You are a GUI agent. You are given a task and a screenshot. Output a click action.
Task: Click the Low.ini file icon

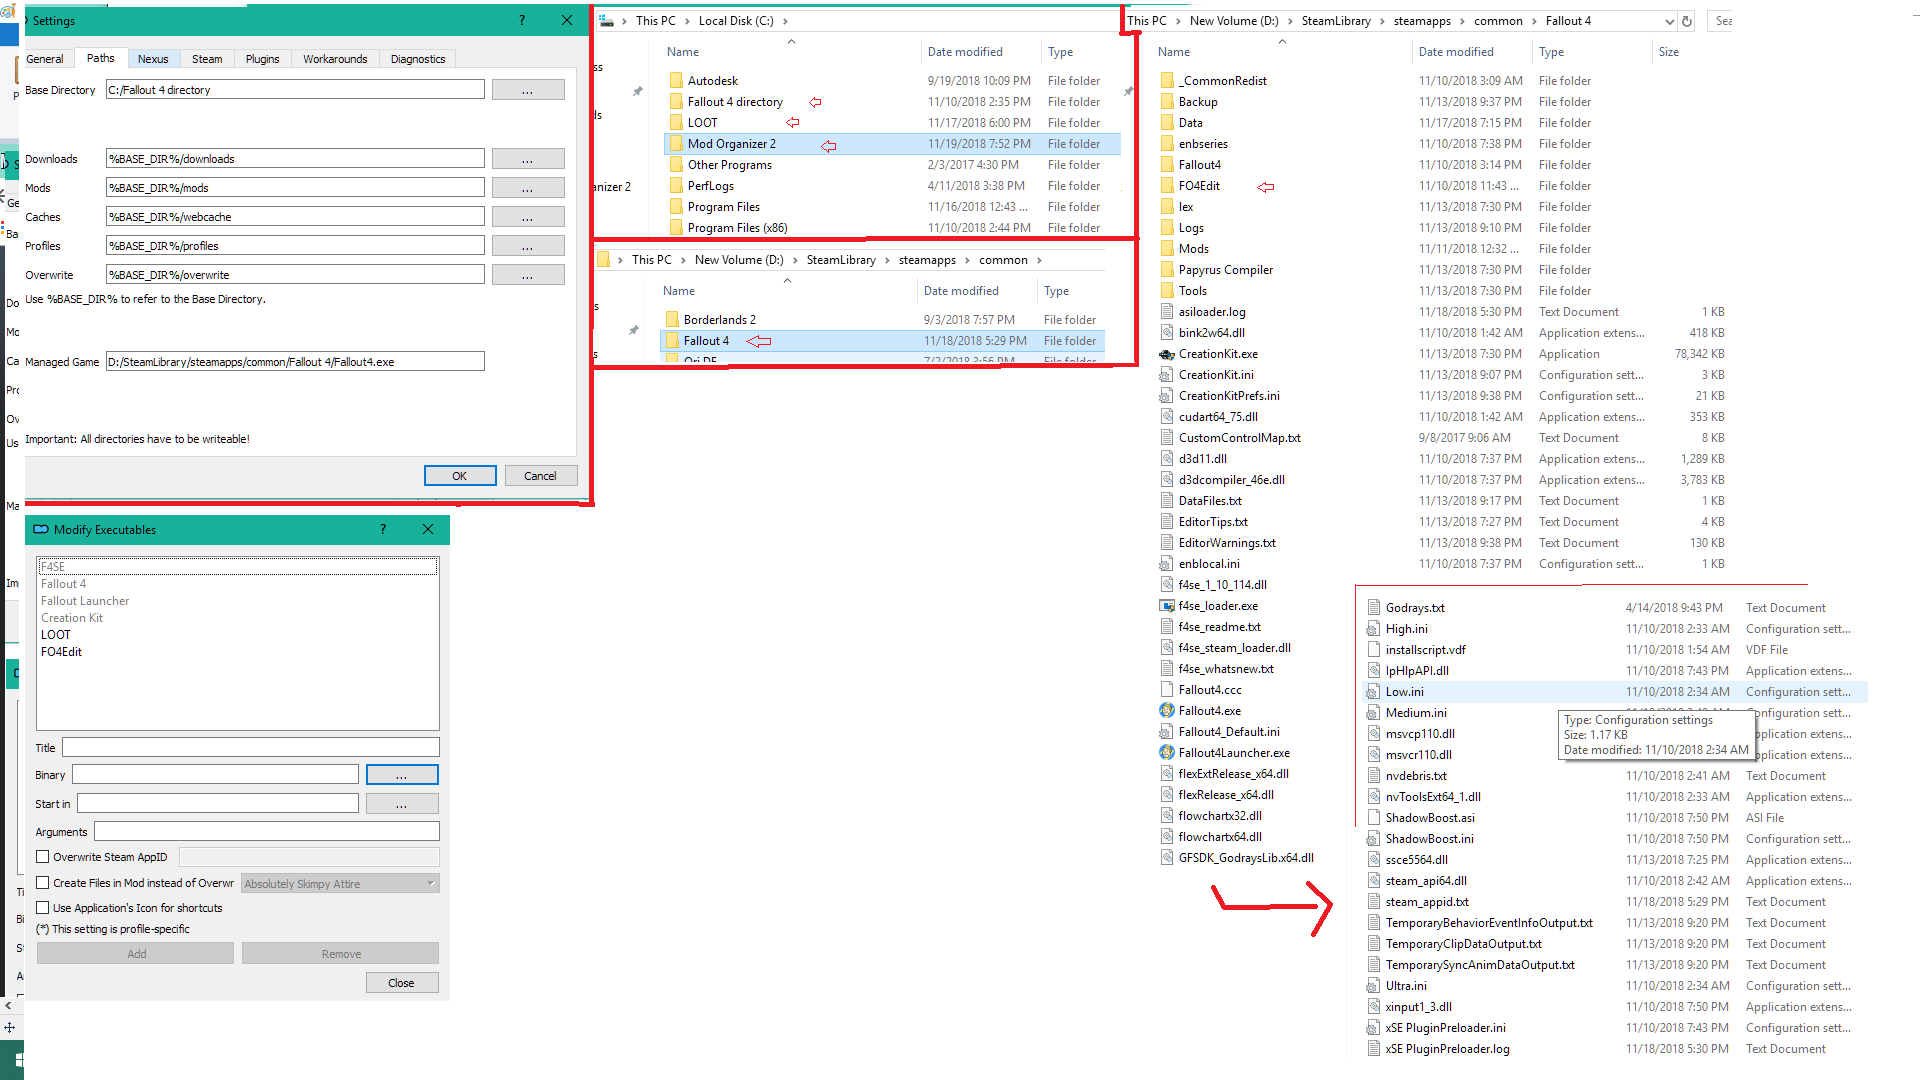(1373, 692)
